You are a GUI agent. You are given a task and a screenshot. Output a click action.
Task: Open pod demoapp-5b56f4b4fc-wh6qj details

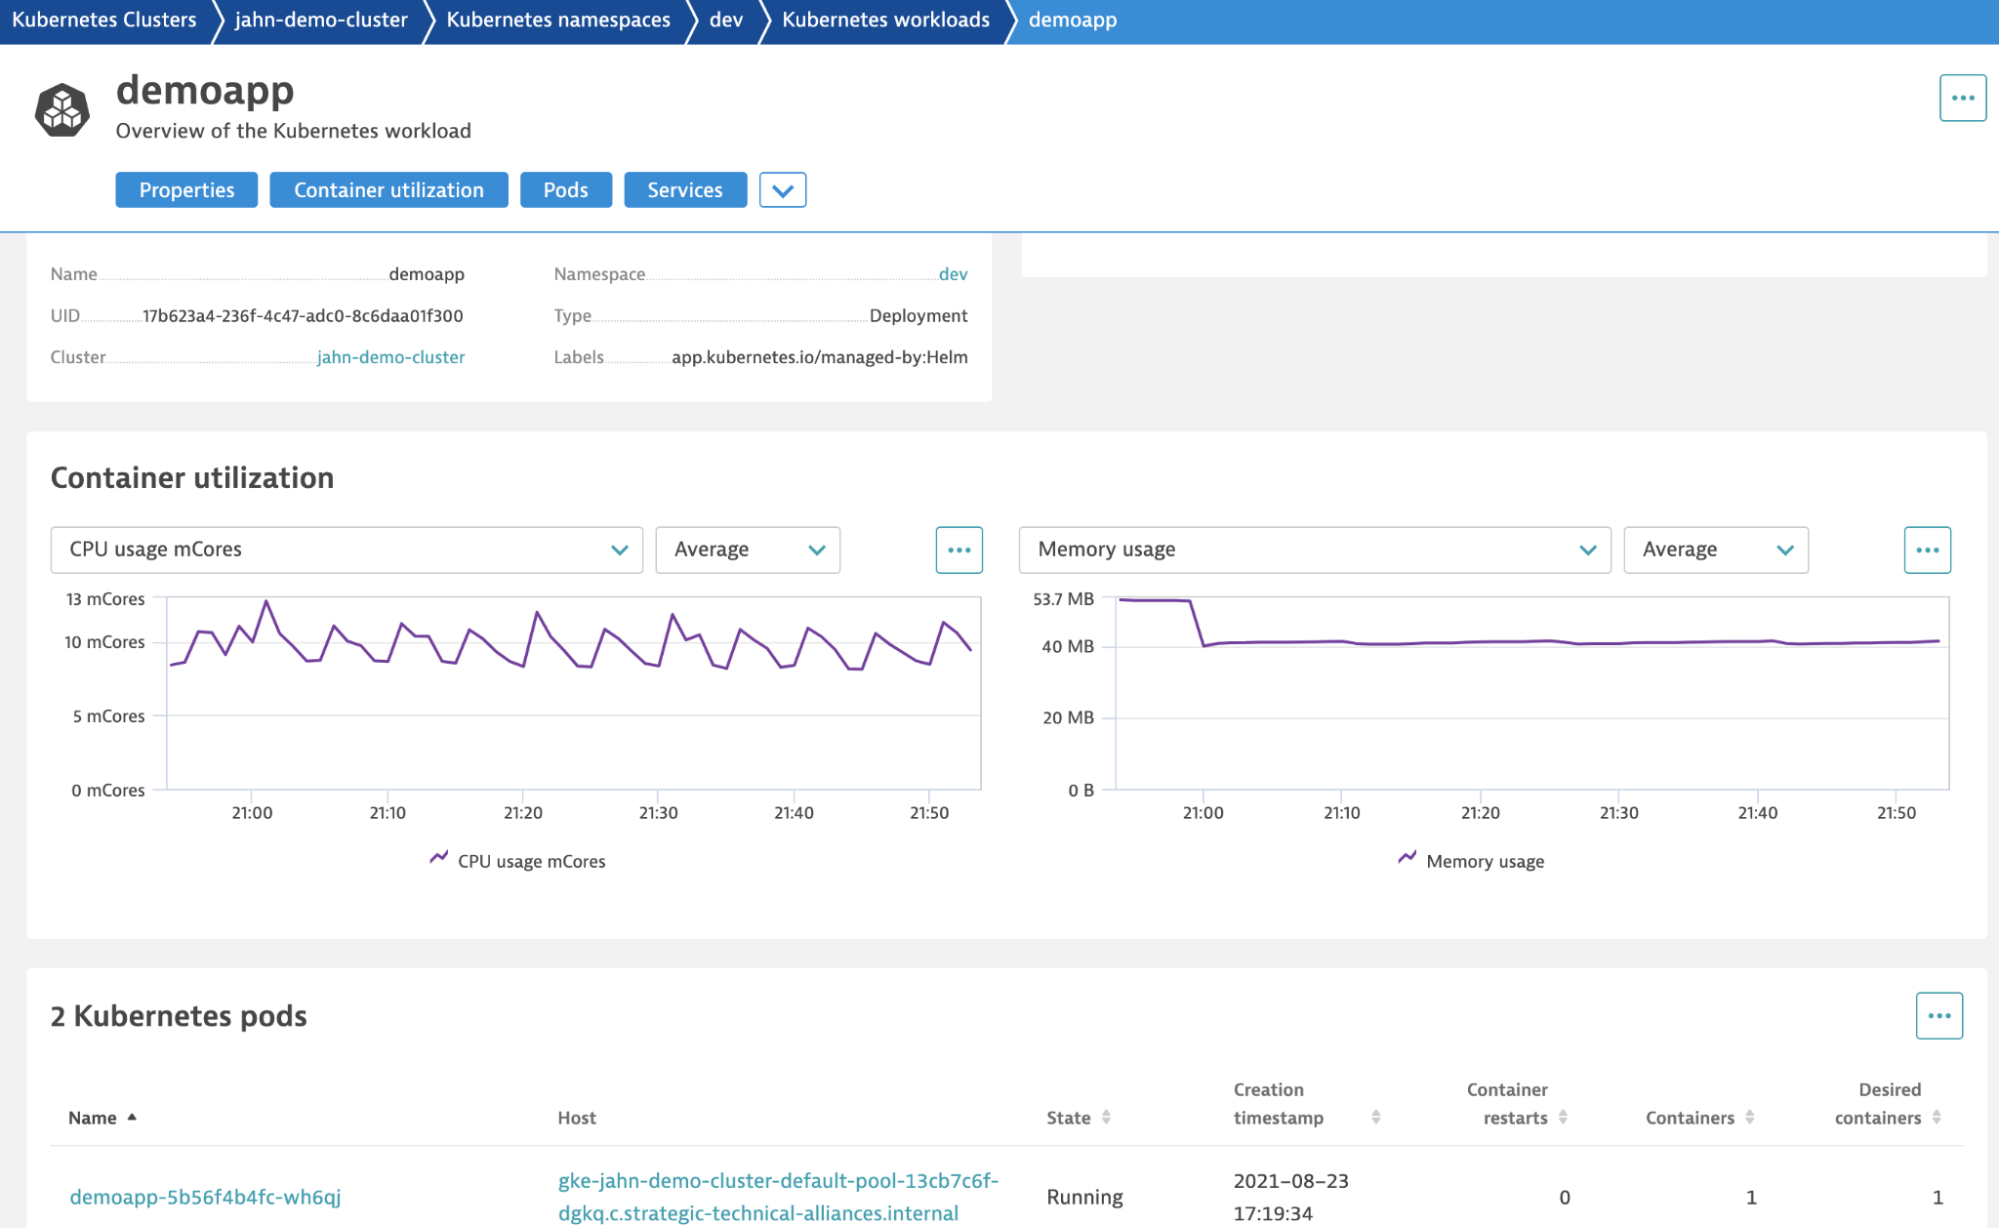tap(205, 1196)
